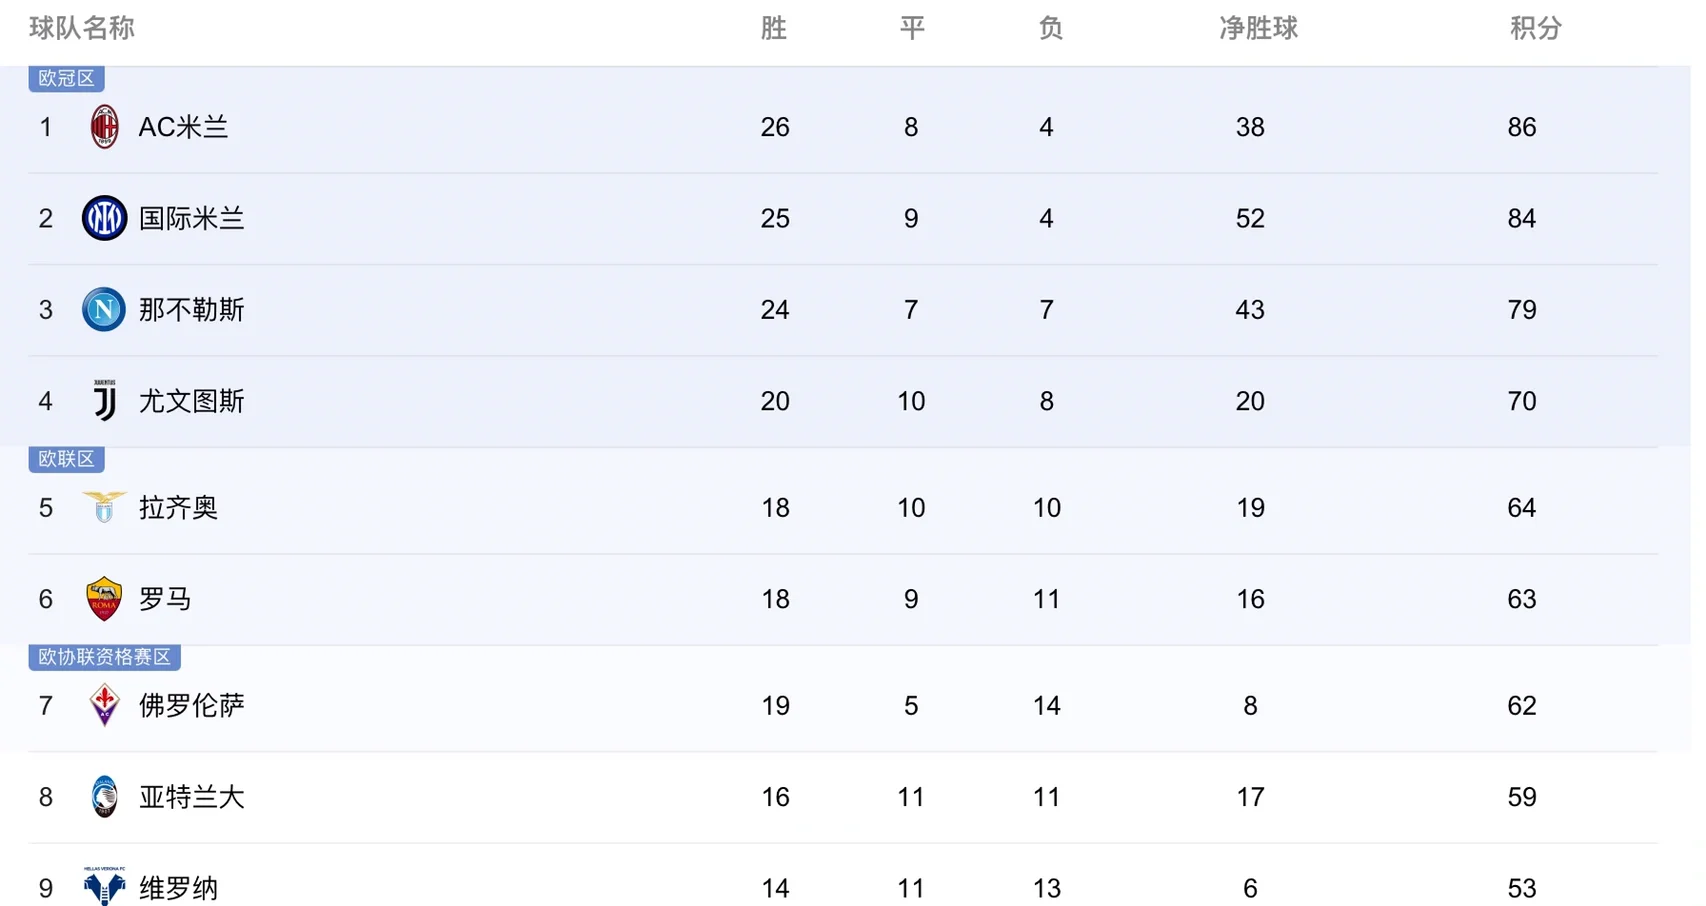Click the Napoli club logo

coord(104,309)
